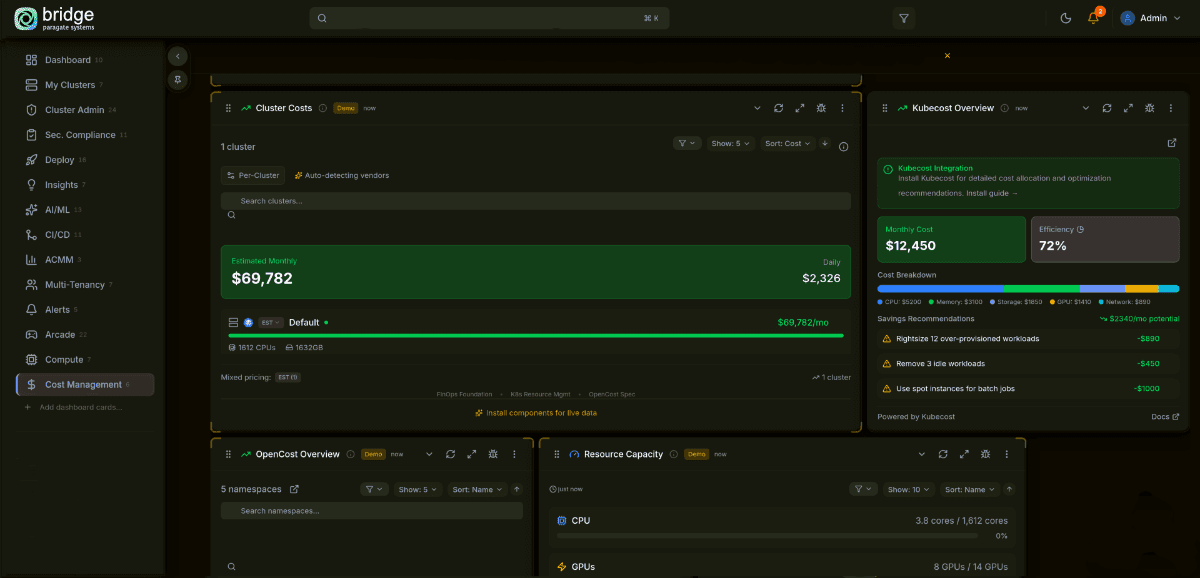
Task: Grab the Cluster Costs drag handle
Action: [228, 108]
